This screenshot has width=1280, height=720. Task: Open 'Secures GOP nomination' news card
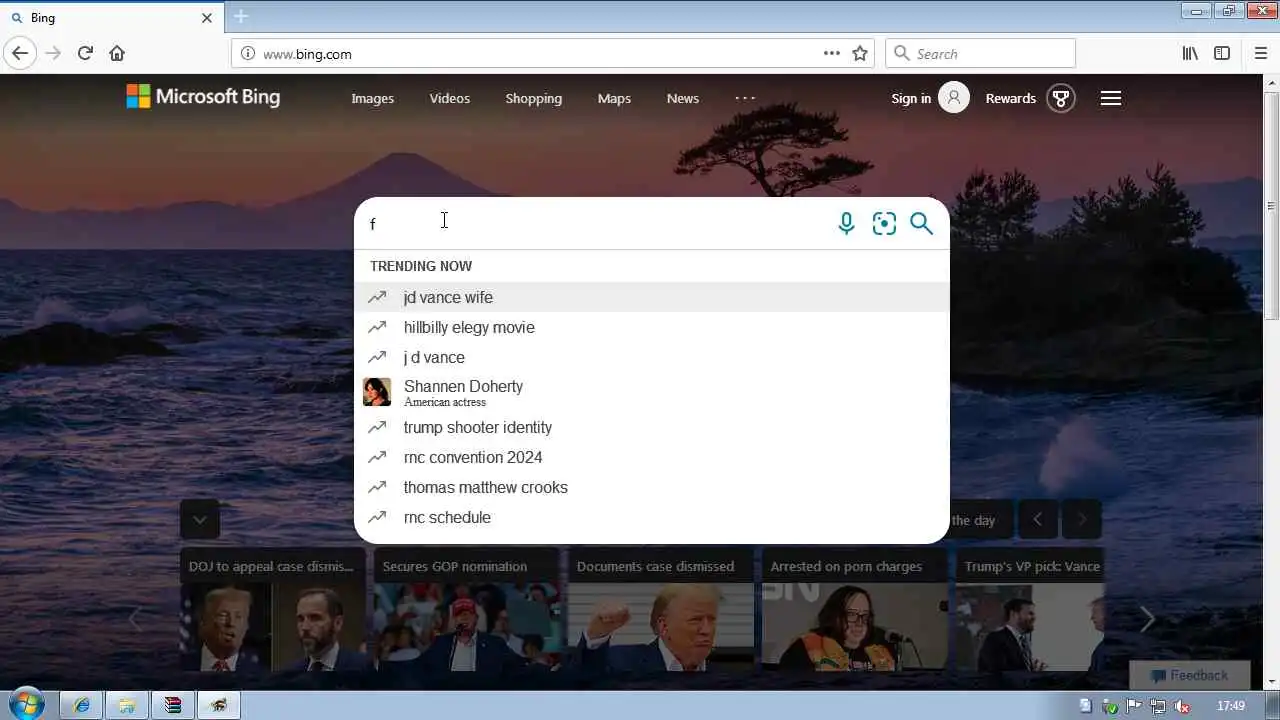point(466,608)
